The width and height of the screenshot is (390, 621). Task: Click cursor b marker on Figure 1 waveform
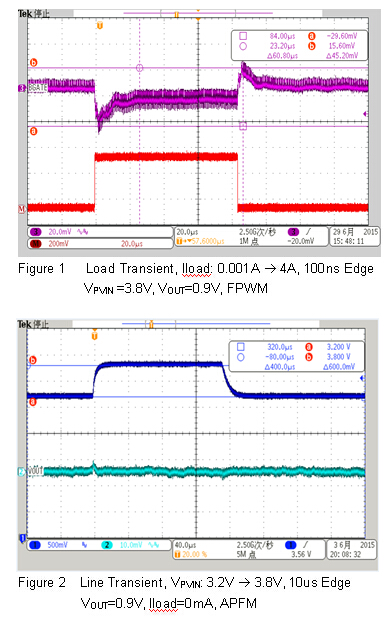(34, 63)
